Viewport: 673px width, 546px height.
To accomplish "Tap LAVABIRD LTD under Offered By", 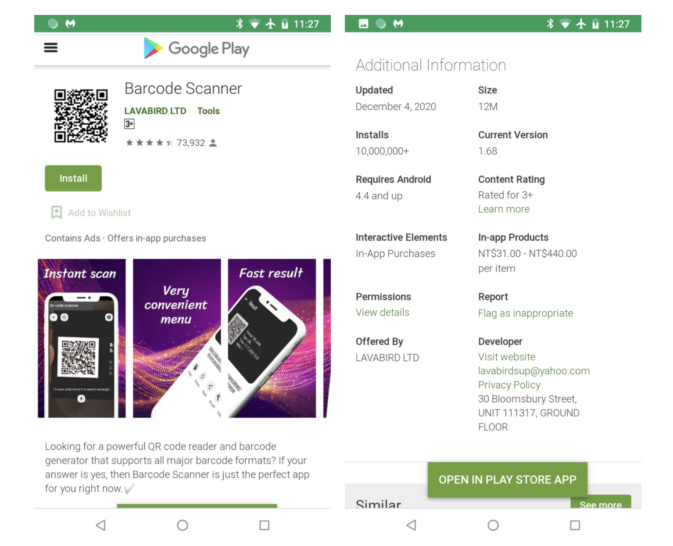I will pos(387,358).
